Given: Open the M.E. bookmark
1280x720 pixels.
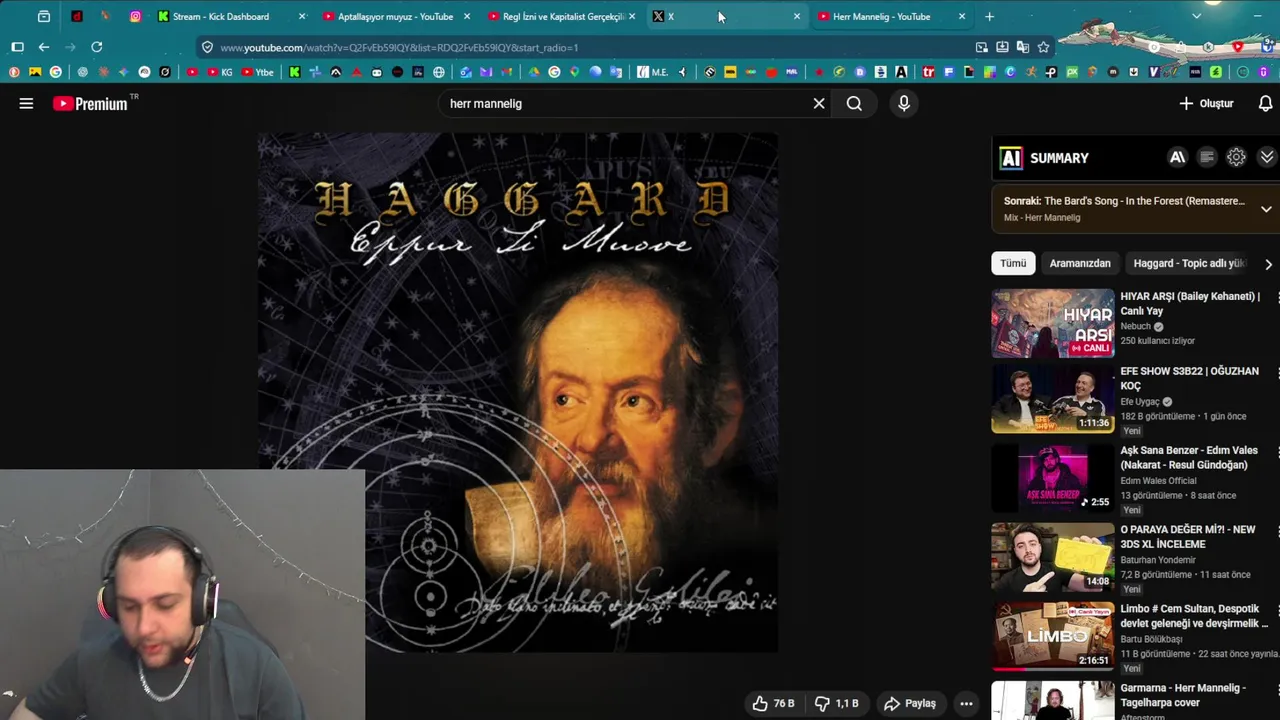Looking at the screenshot, I should coord(653,72).
